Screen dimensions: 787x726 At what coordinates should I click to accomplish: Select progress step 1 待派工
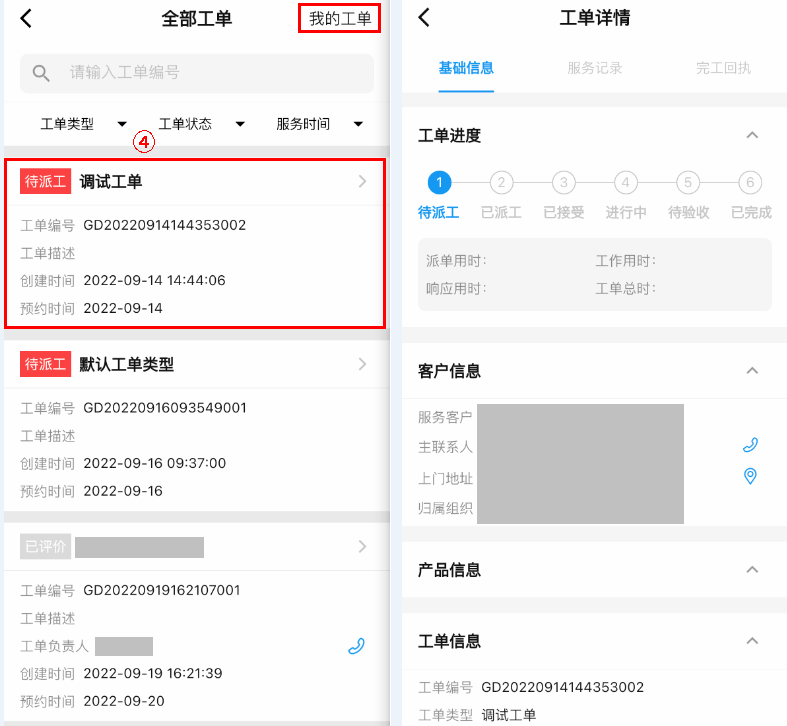tap(439, 182)
